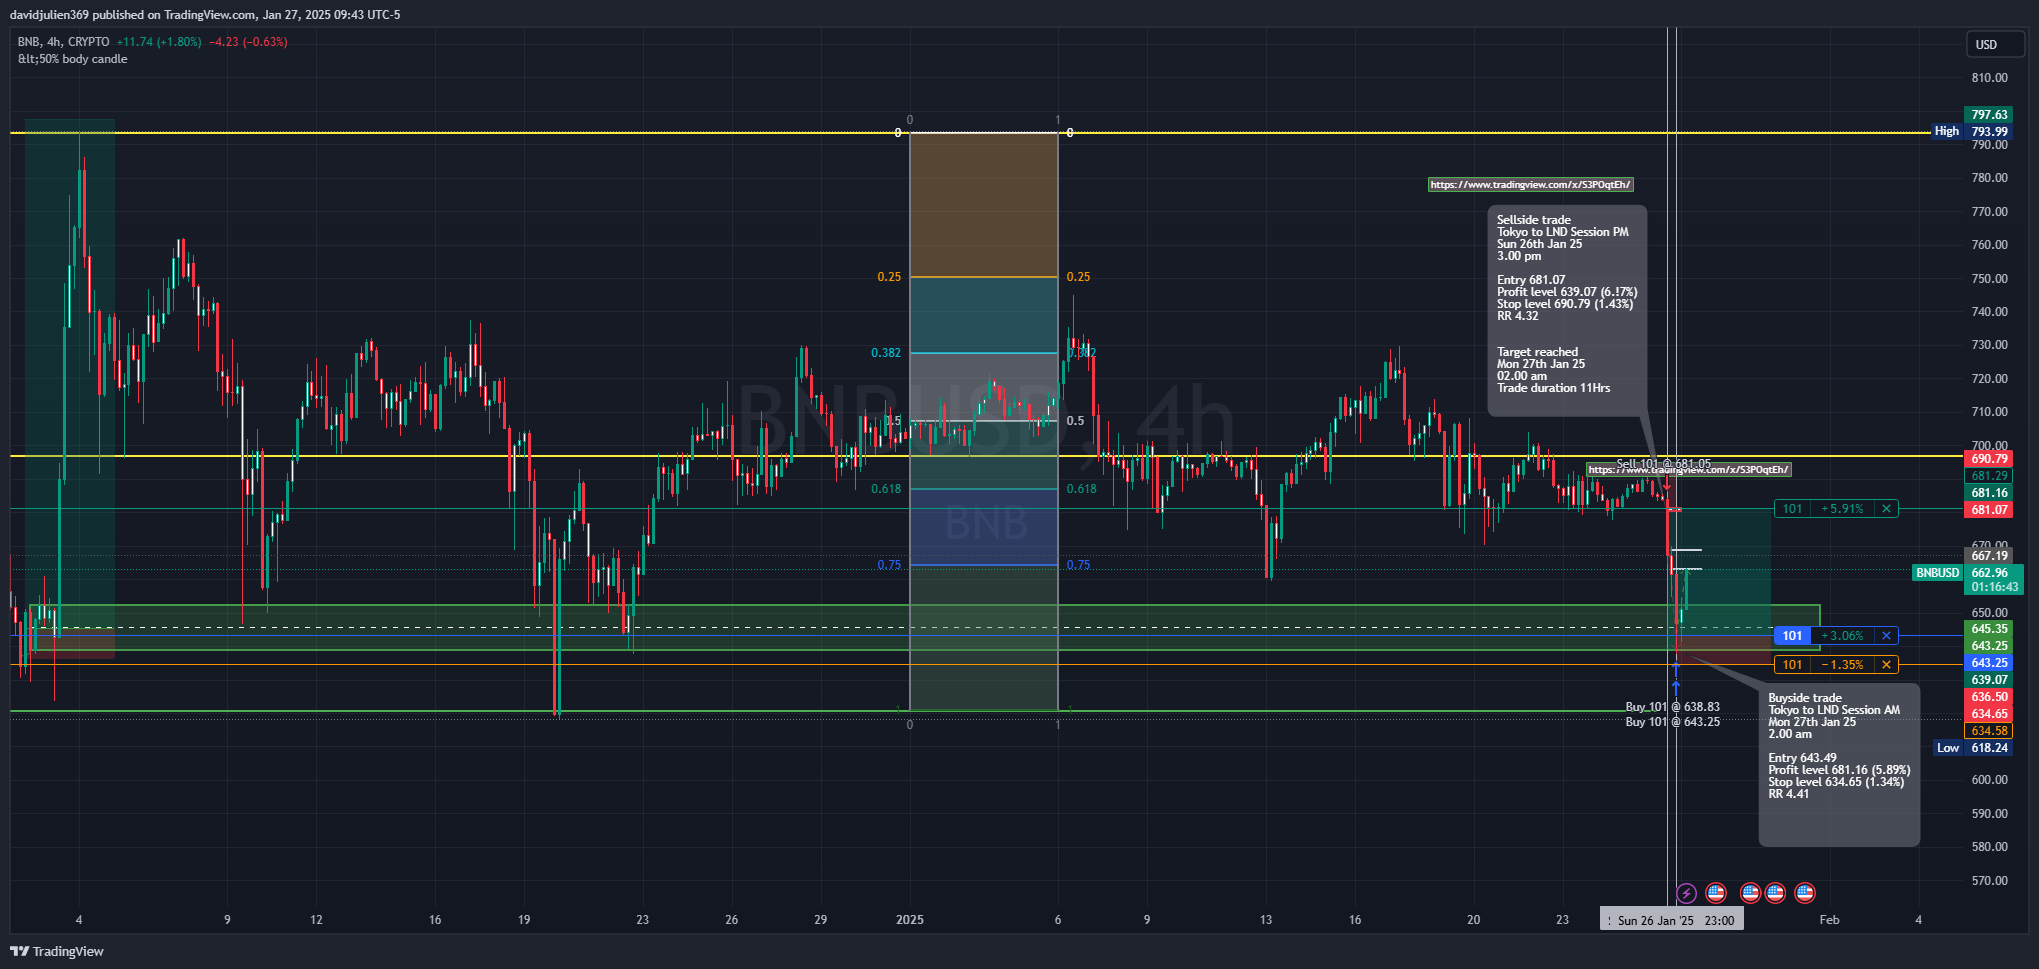The height and width of the screenshot is (969, 2039).
Task: Click the red 690.79 price axis label
Action: click(1990, 459)
